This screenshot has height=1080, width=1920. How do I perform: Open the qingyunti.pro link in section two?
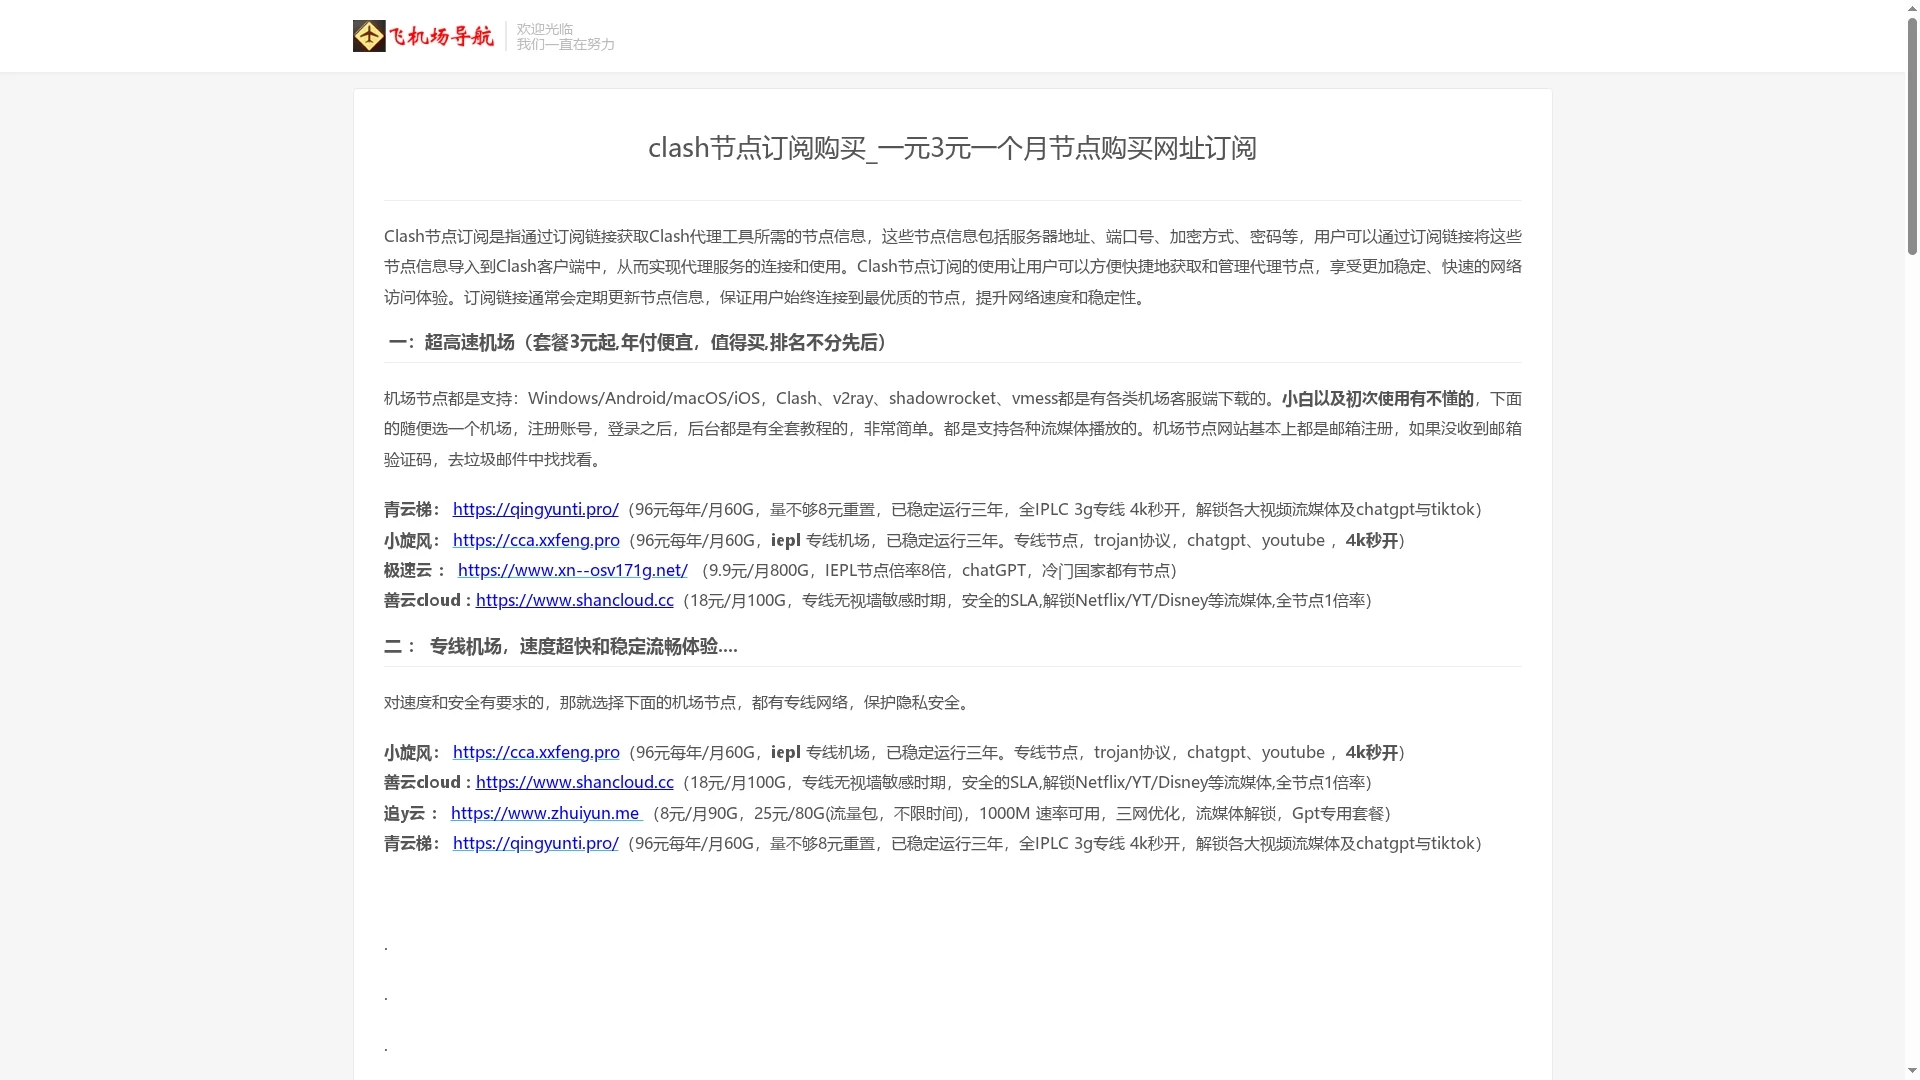535,843
